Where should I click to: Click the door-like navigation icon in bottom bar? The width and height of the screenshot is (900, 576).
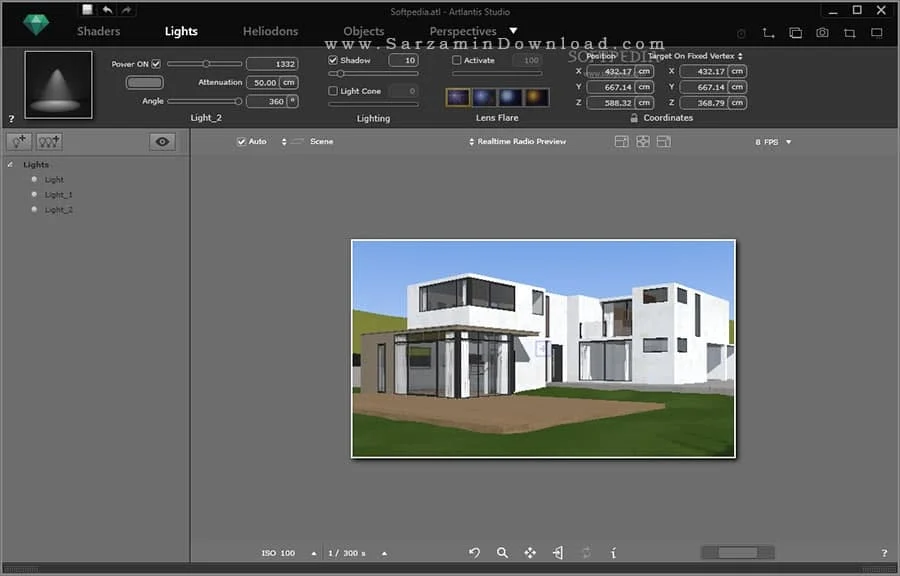(558, 552)
